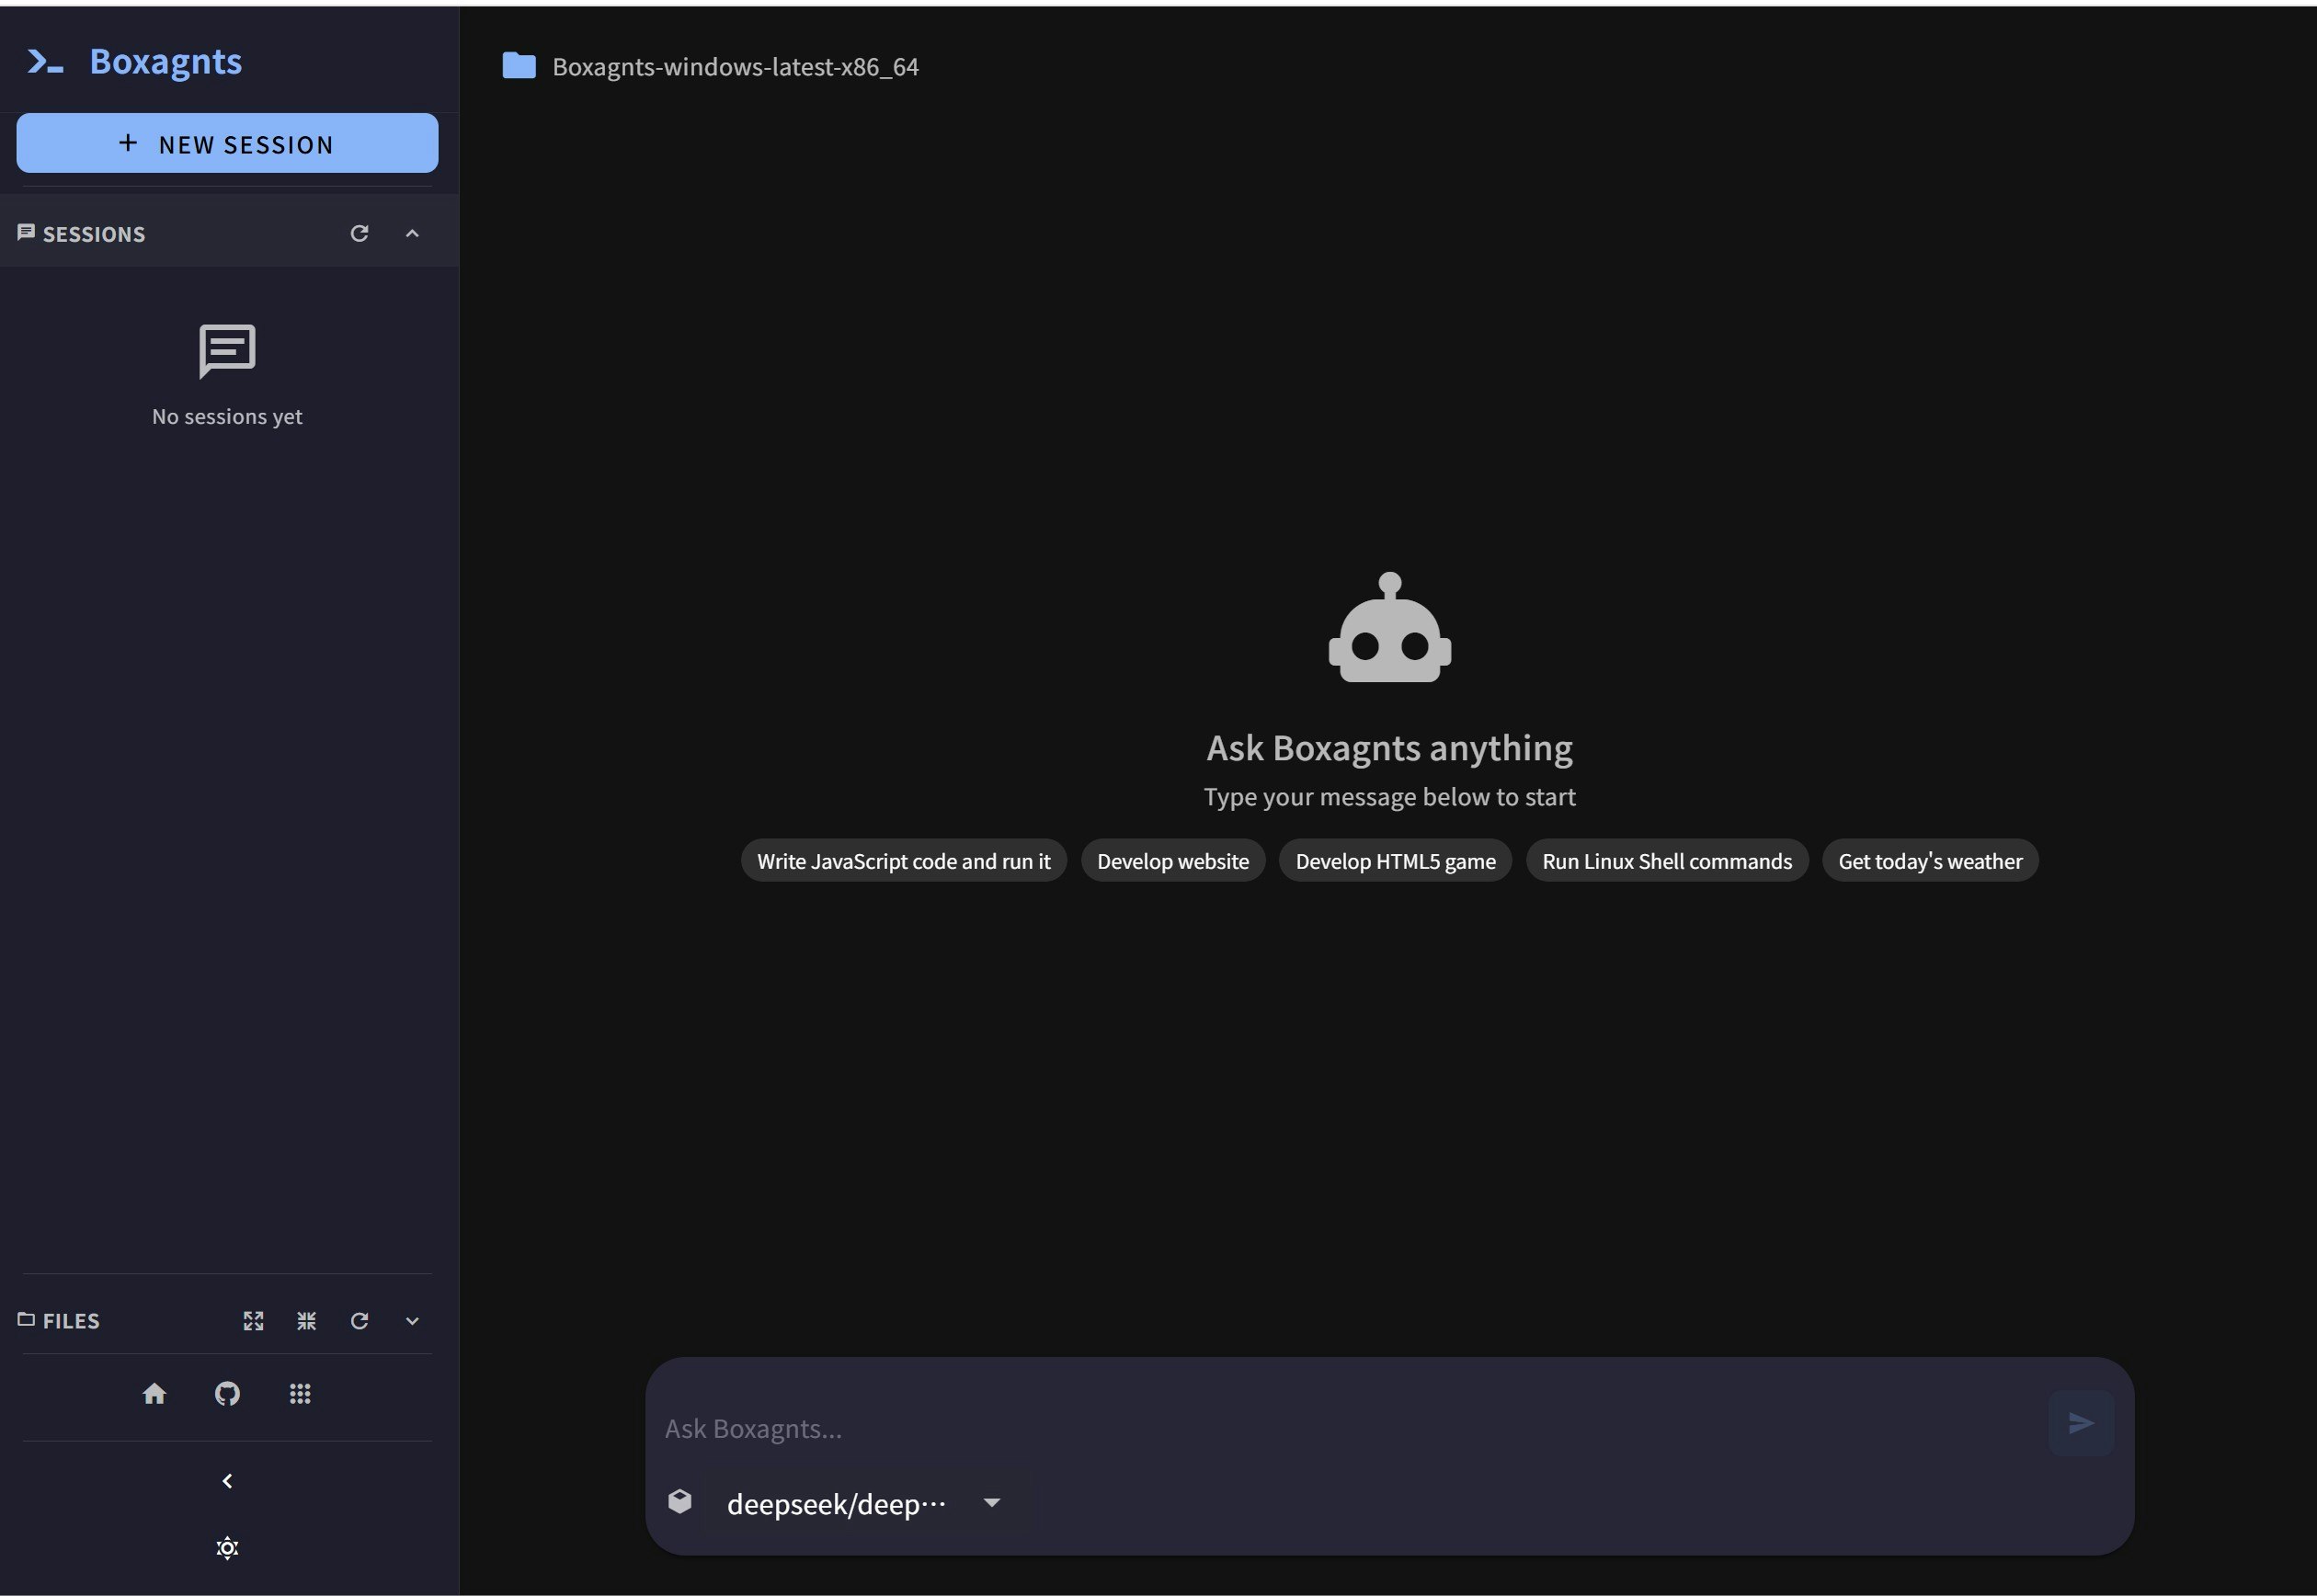The image size is (2317, 1596).
Task: Open the Boxagnts-windows-latest-x86_64 folder icon
Action: coord(519,66)
